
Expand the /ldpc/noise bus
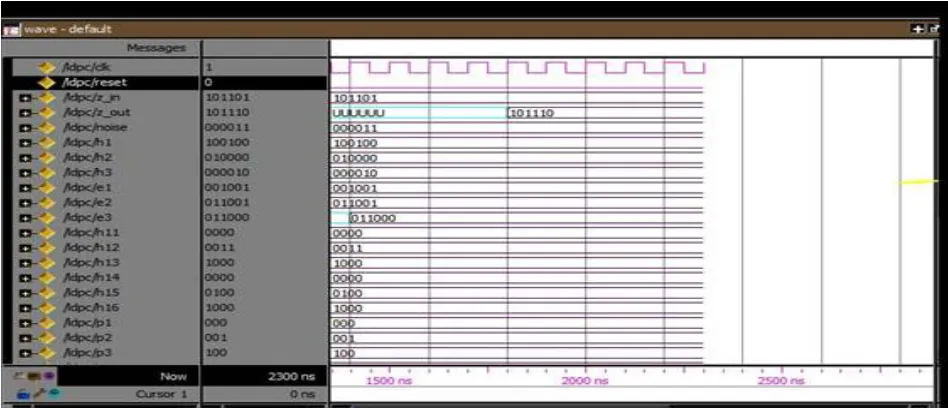coord(25,128)
